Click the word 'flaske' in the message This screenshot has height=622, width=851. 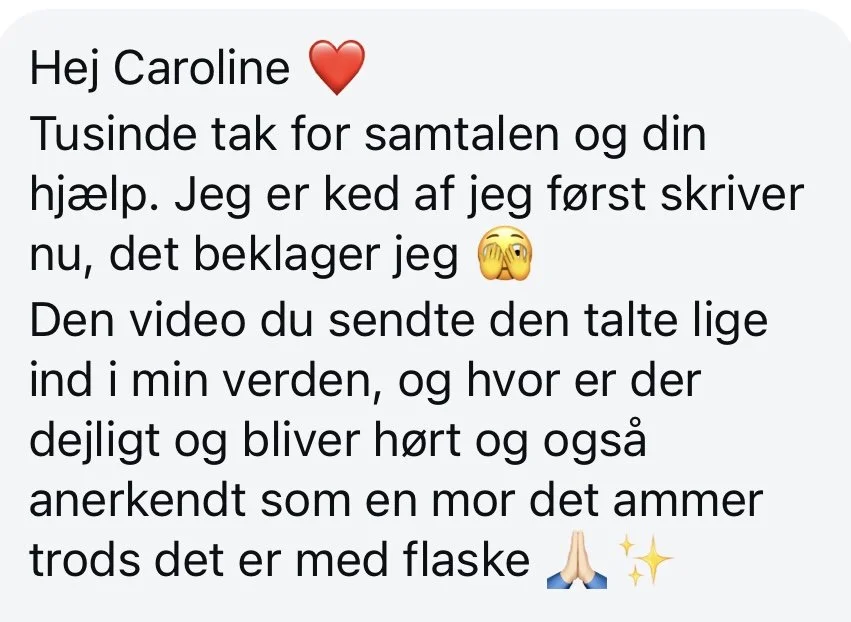(467, 560)
